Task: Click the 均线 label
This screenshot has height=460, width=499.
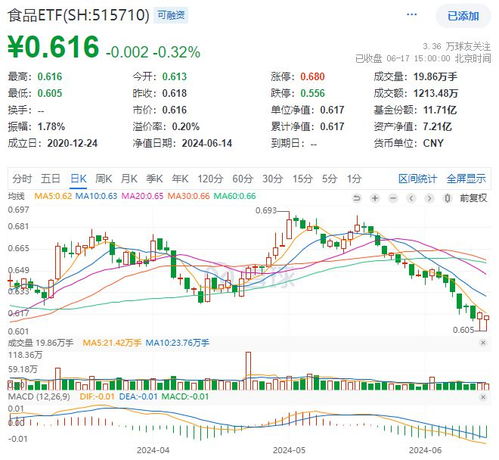Action: 16,196
